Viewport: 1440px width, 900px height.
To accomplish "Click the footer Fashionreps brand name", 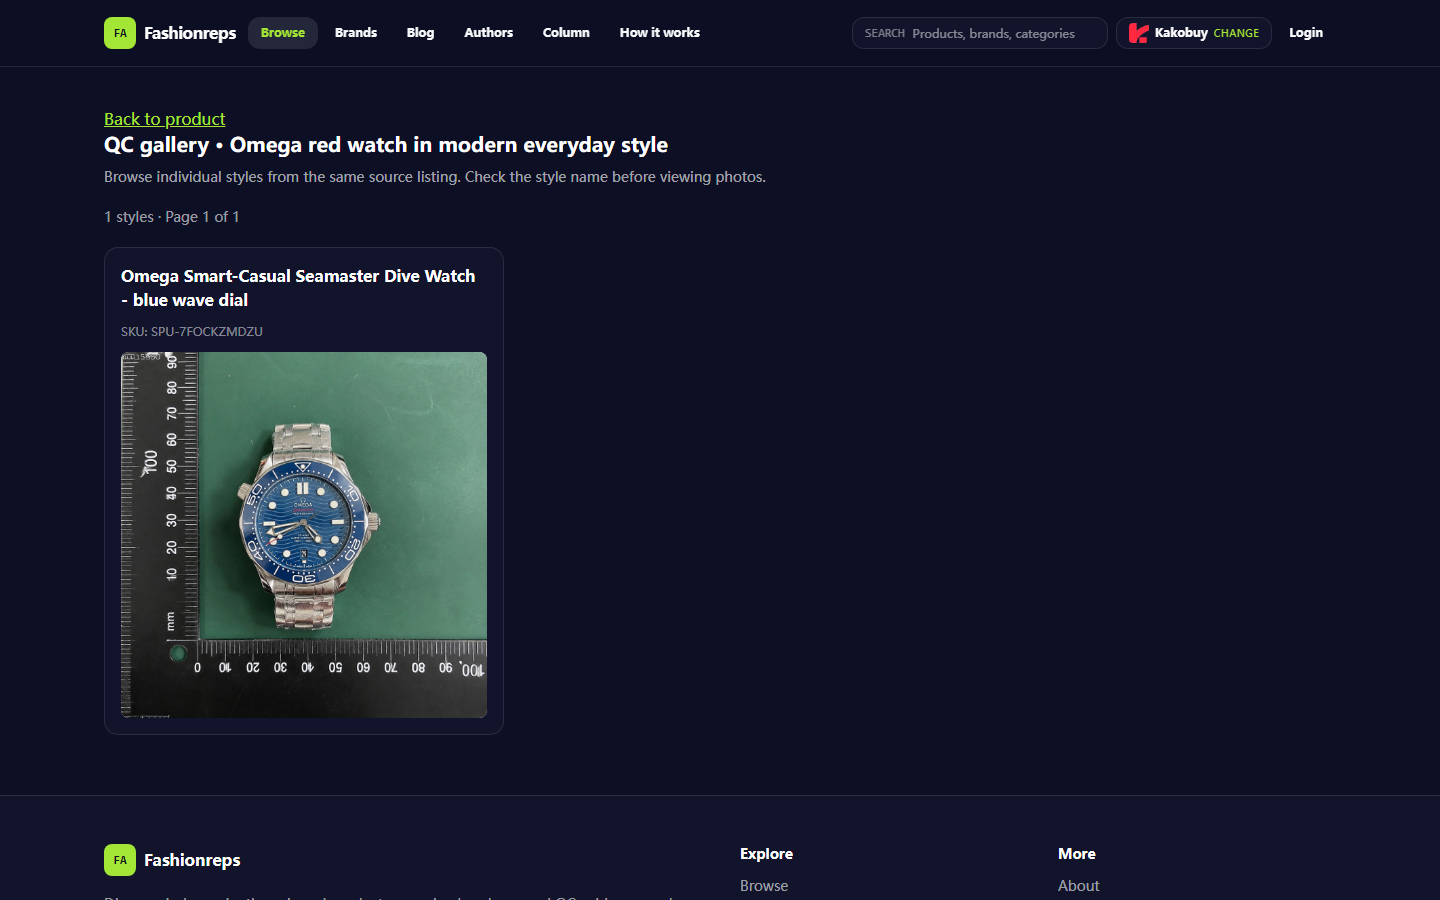I will pos(192,860).
